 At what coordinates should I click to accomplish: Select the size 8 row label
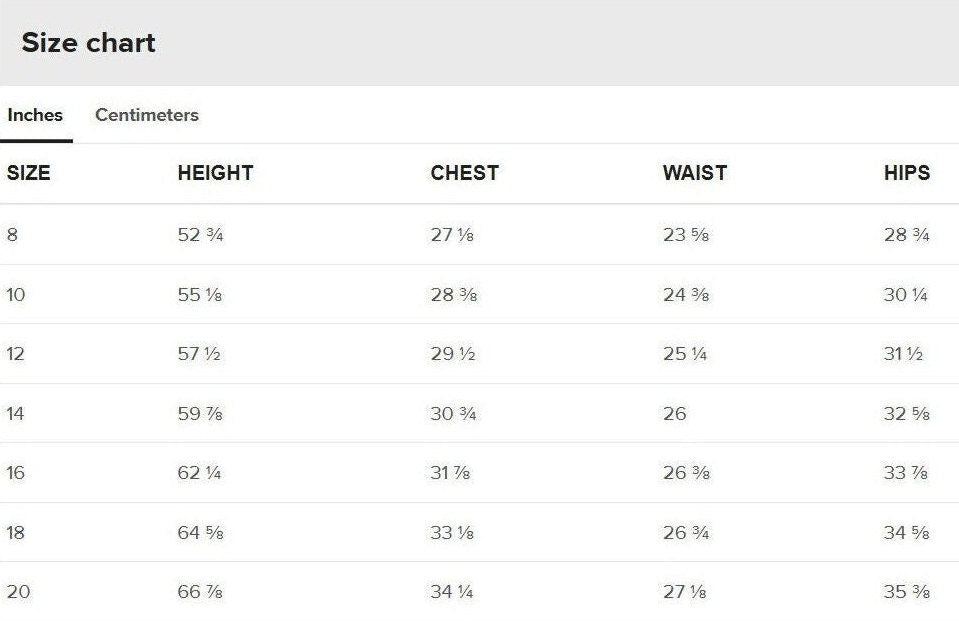click(12, 235)
